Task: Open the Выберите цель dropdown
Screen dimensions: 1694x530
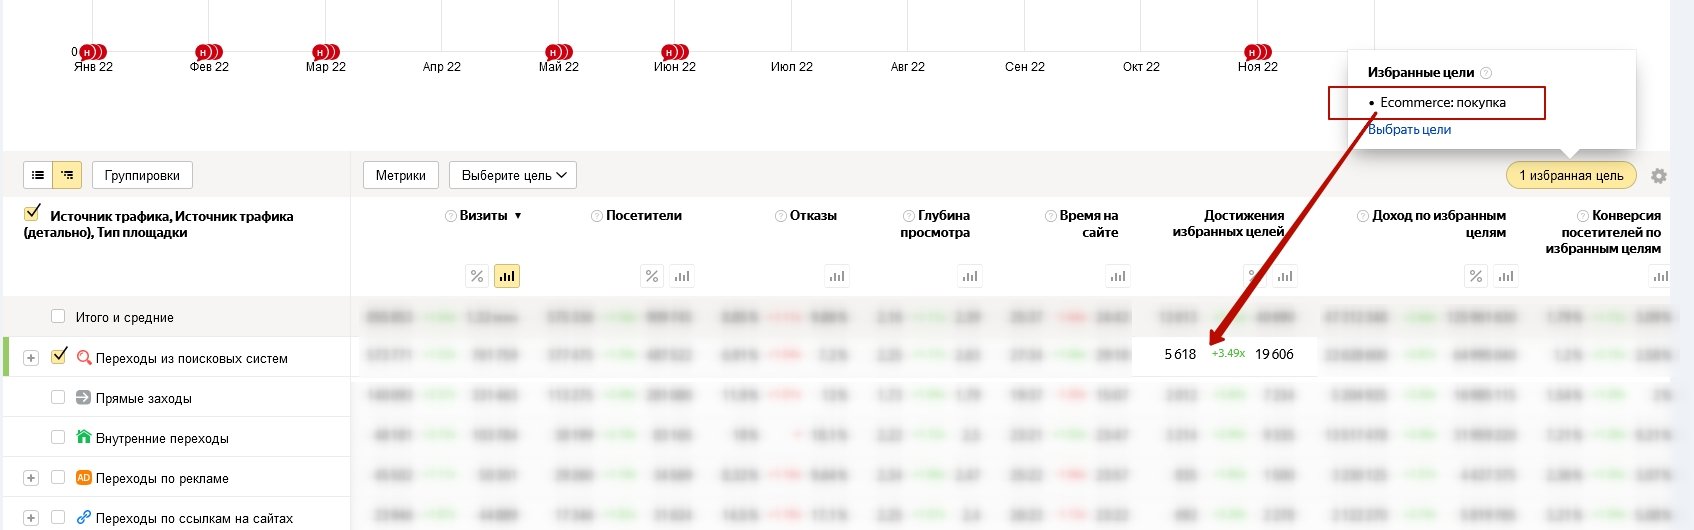Action: 513,175
